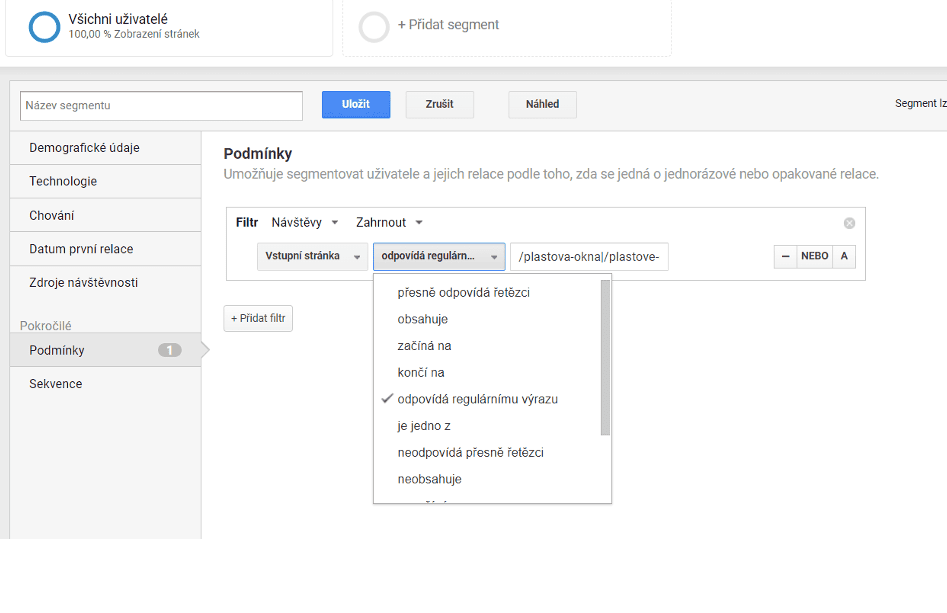Viewport: 947px width, 613px height.
Task: Click the empty circle icon beside Přidat segment
Action: click(374, 27)
